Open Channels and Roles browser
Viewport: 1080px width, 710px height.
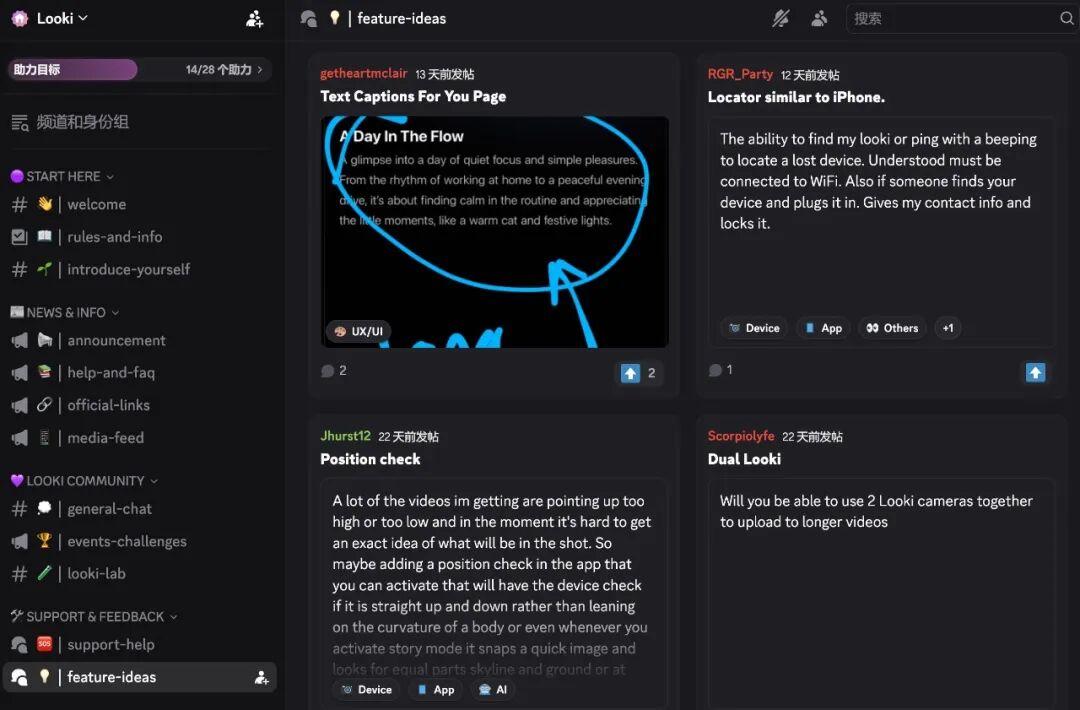coord(82,122)
